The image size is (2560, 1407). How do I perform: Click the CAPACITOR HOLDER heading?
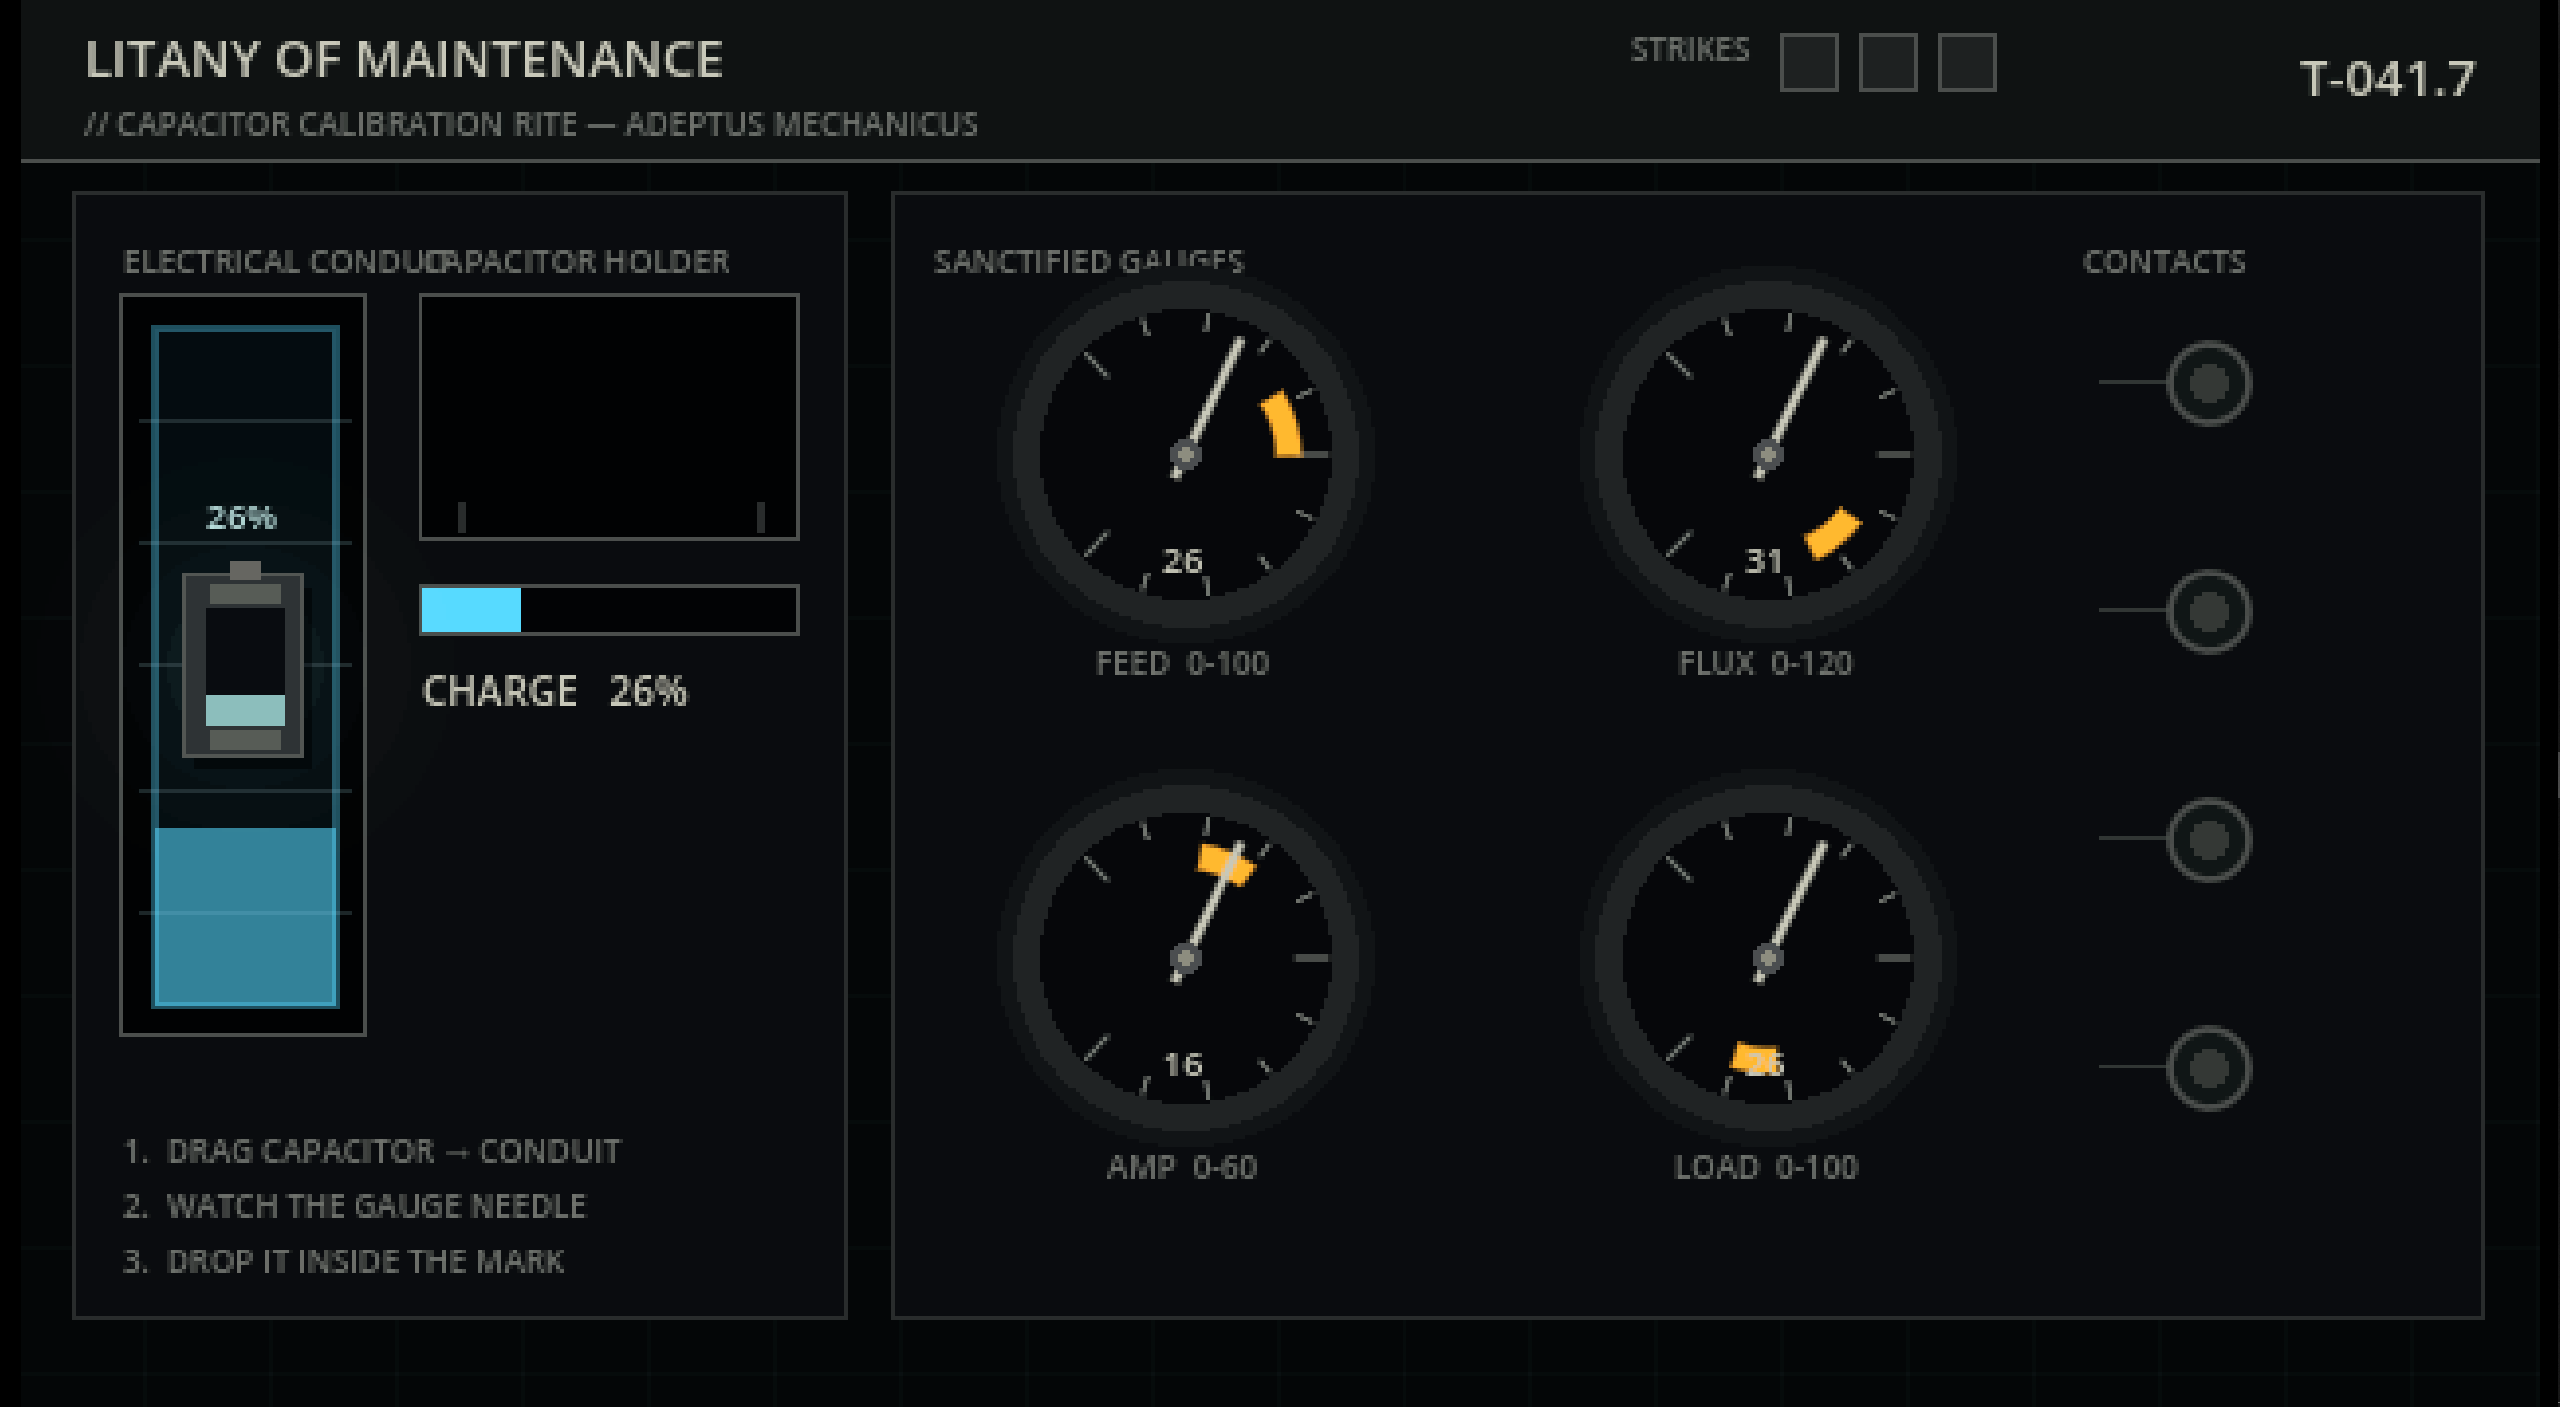point(578,262)
